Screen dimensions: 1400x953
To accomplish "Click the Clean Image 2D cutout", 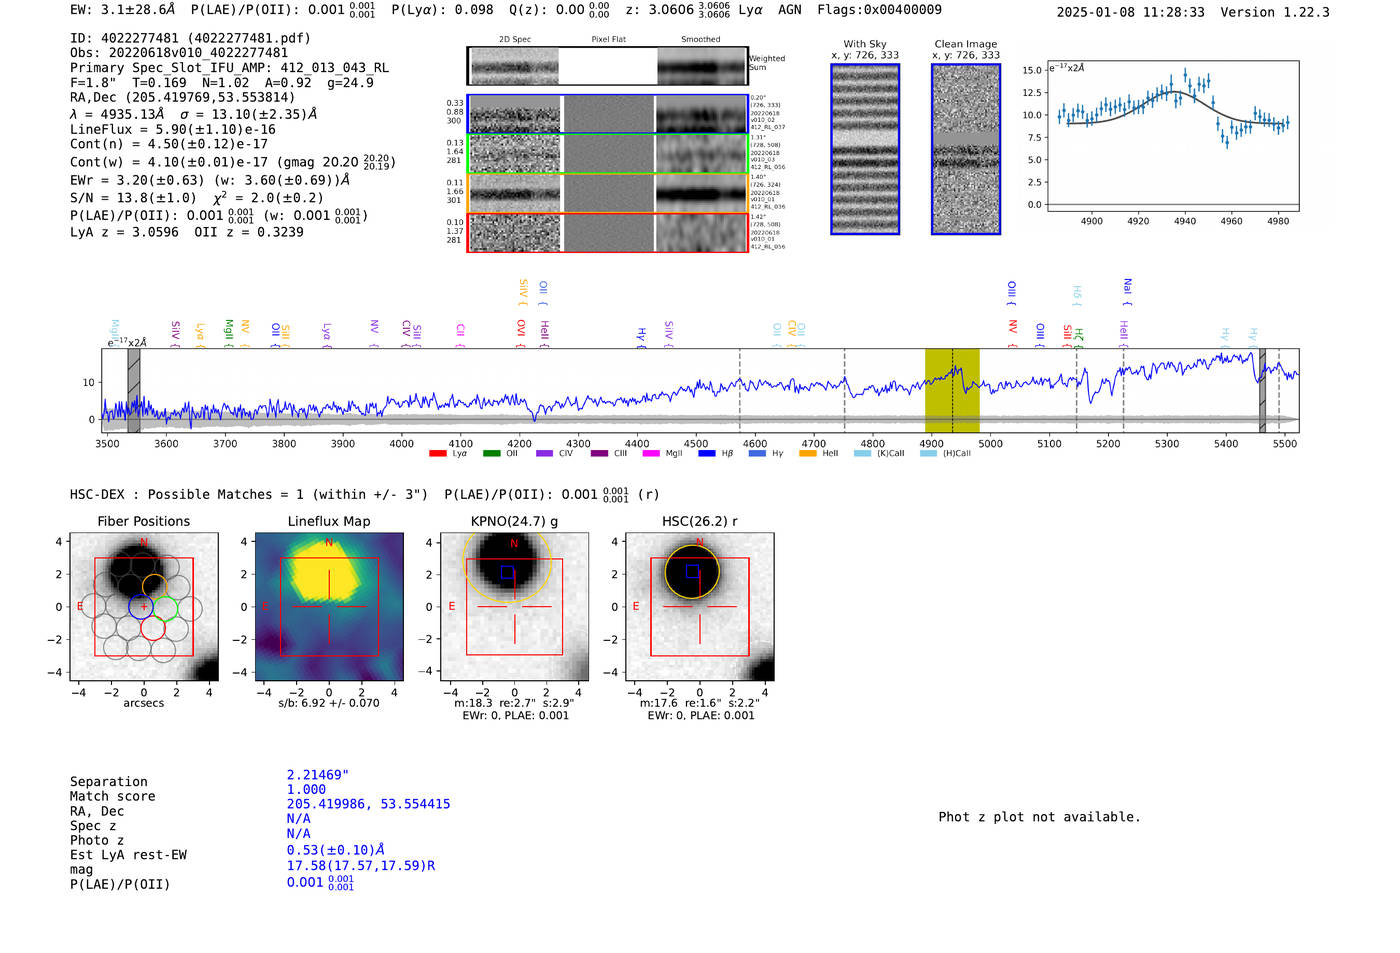I will pyautogui.click(x=966, y=149).
